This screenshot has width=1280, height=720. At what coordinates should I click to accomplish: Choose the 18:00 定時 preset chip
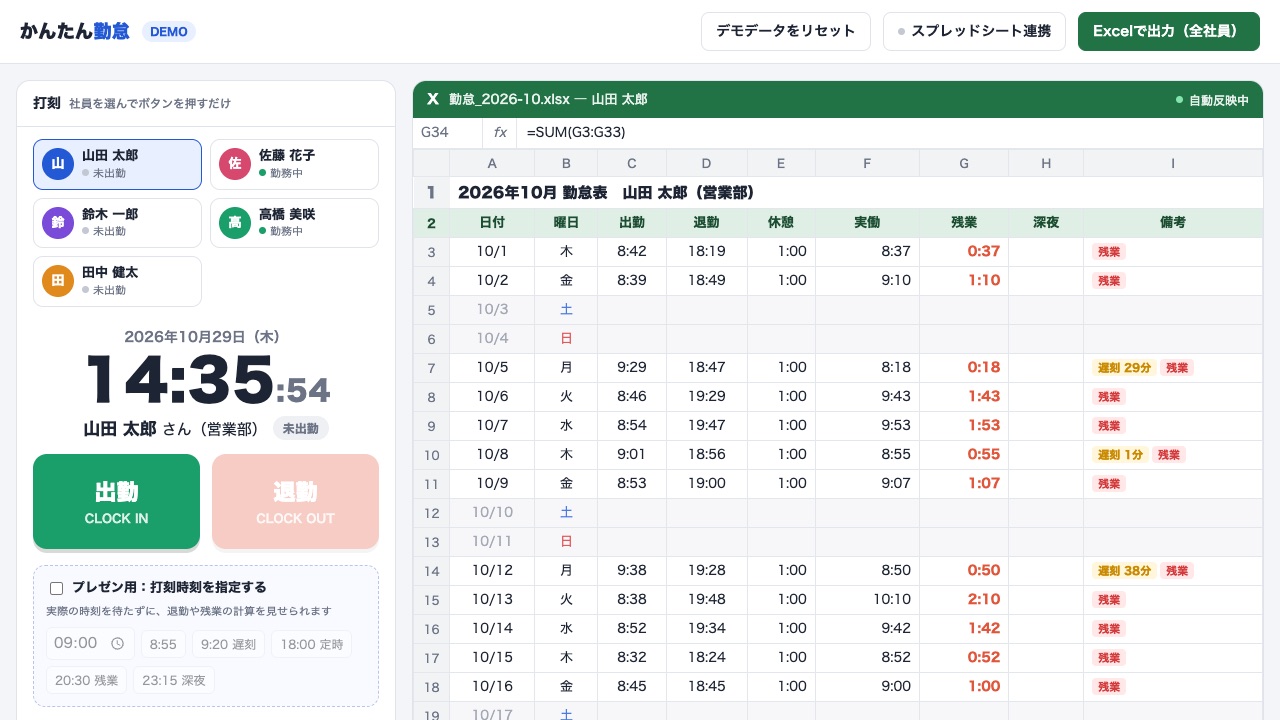pos(311,644)
